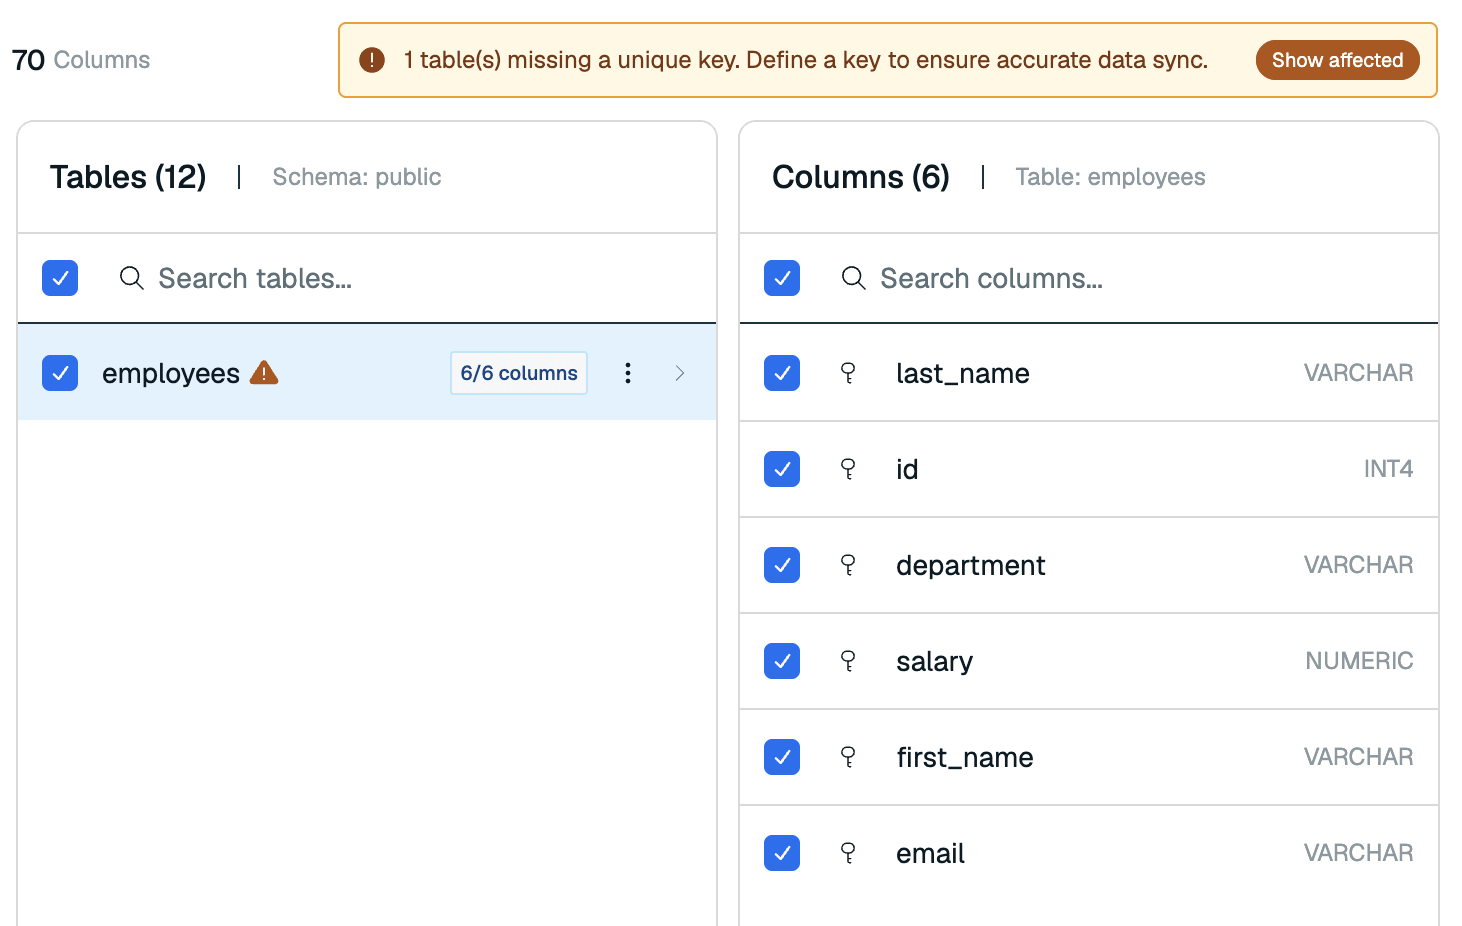The height and width of the screenshot is (926, 1462).
Task: Click the VARCHAR type of department
Action: pos(1358,565)
